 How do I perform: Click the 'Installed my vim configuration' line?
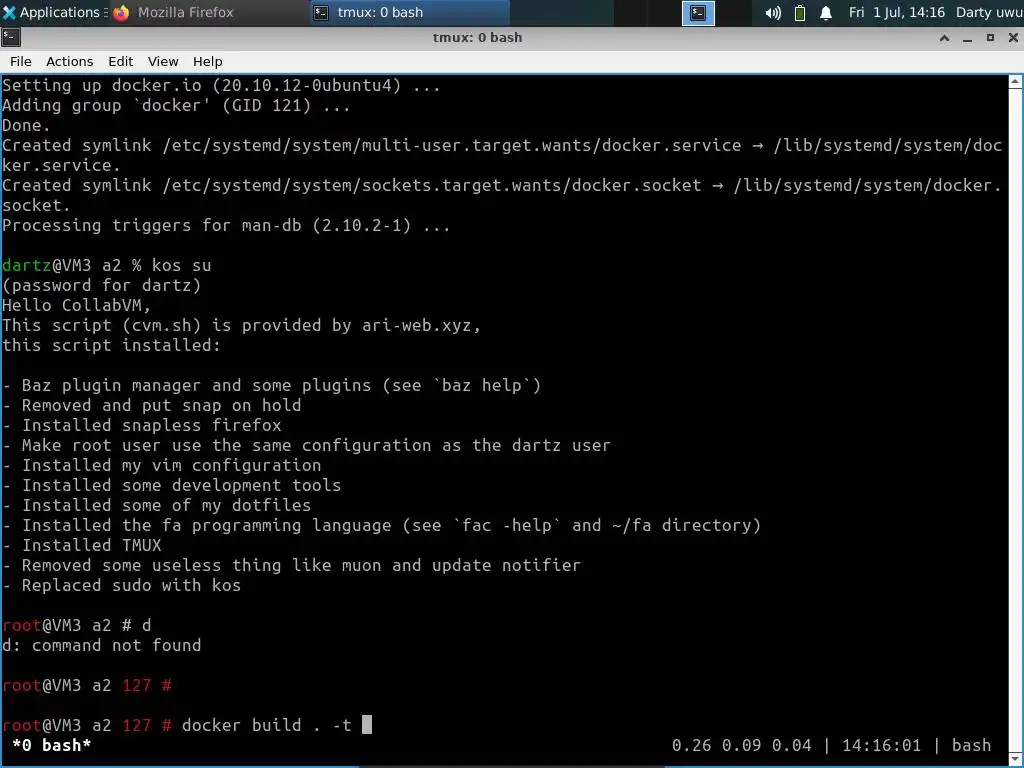[162, 465]
